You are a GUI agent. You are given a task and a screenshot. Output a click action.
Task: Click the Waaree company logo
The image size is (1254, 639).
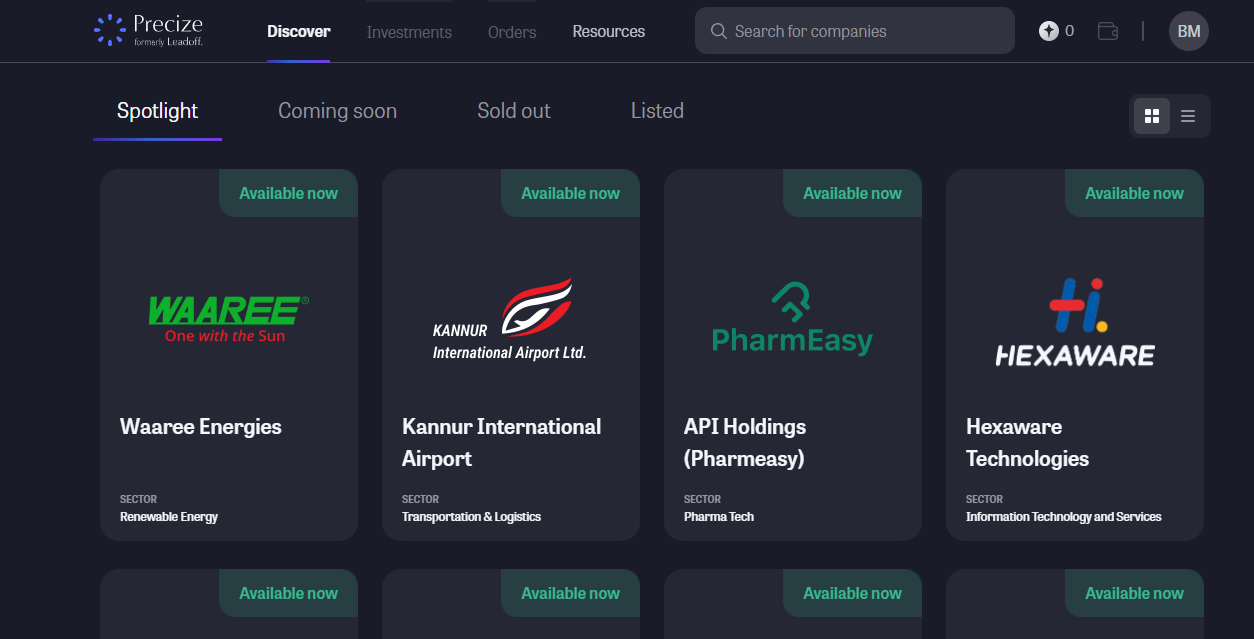[x=229, y=318]
